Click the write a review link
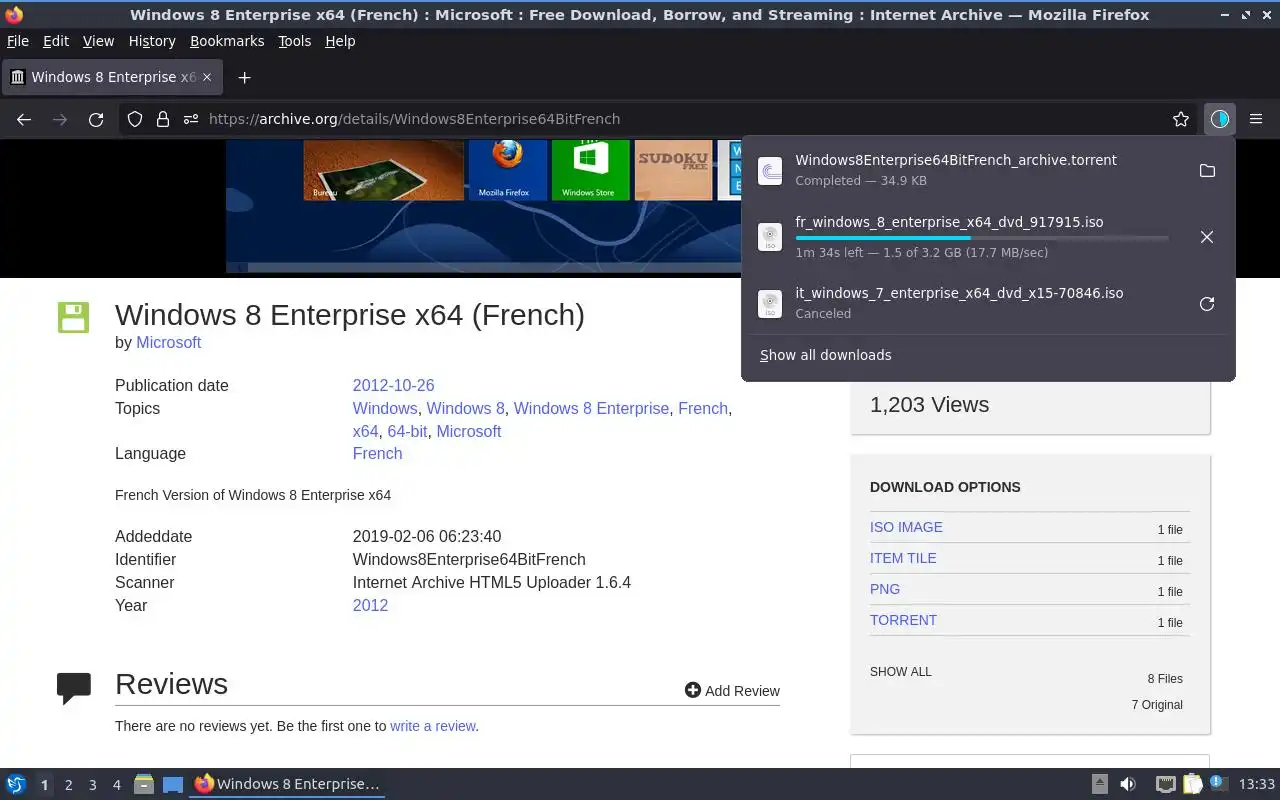 pos(433,726)
